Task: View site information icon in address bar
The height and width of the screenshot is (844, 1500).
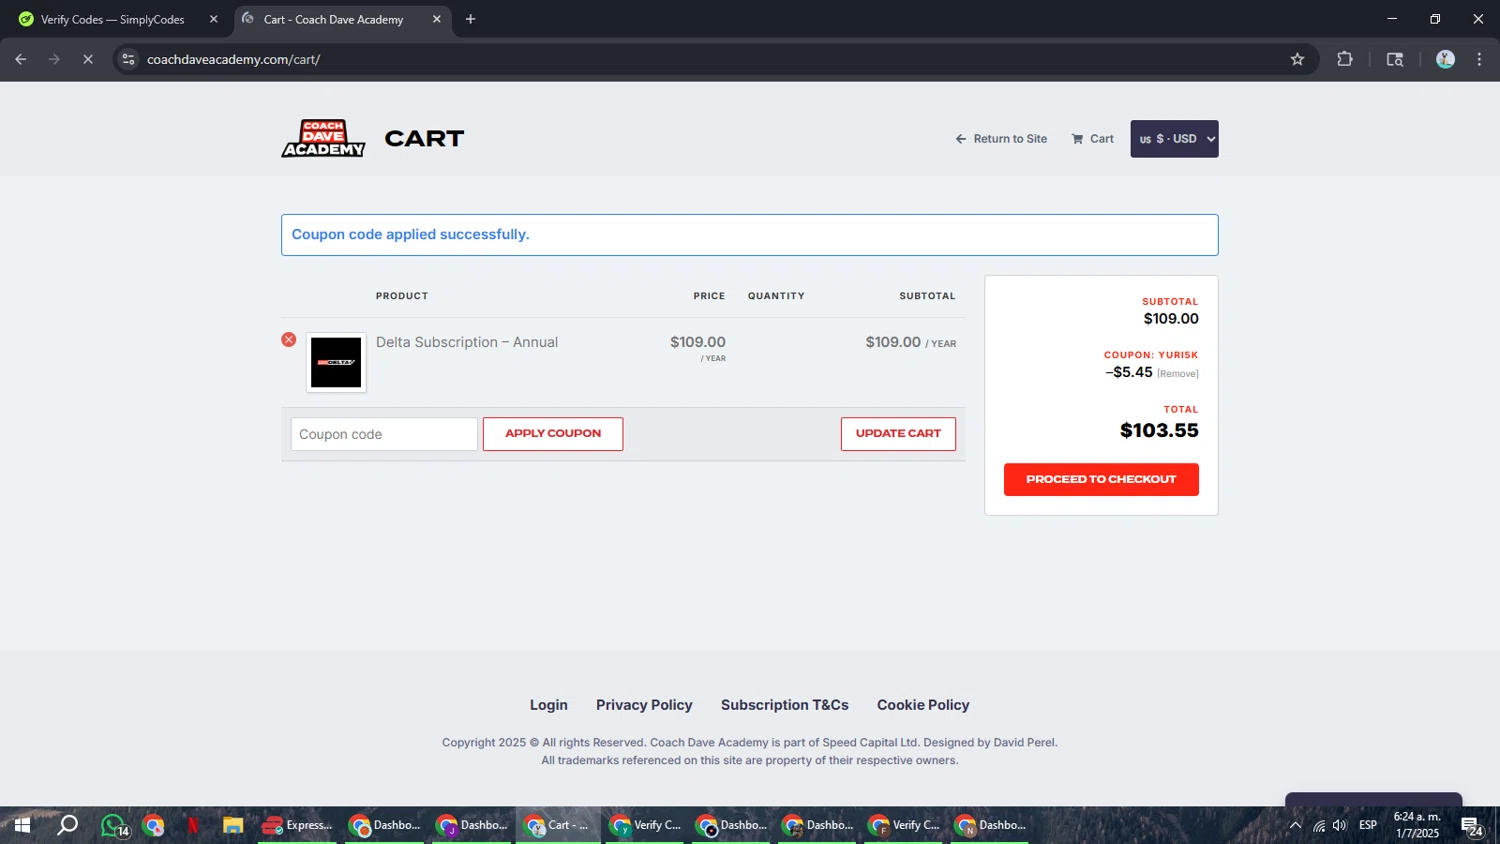Action: point(128,59)
